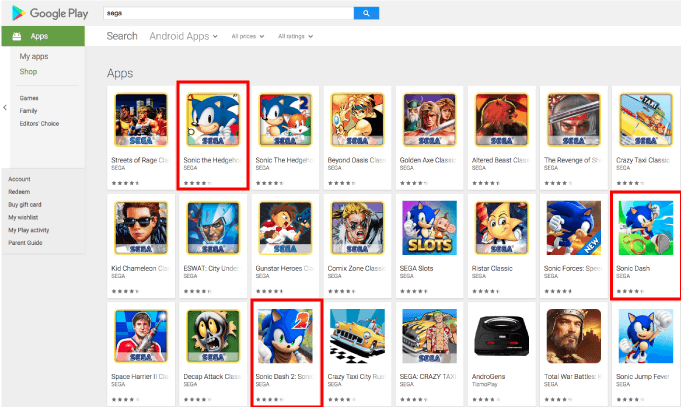Open the Decap Attack Classic icon

[213, 336]
